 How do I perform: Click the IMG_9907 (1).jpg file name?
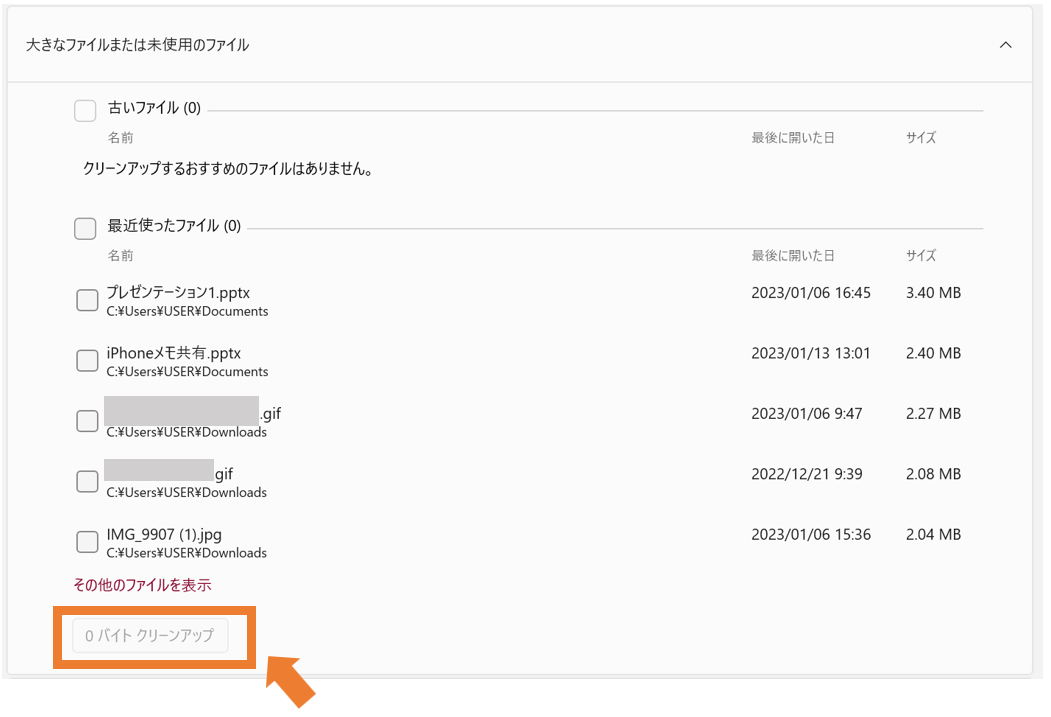pyautogui.click(x=164, y=534)
